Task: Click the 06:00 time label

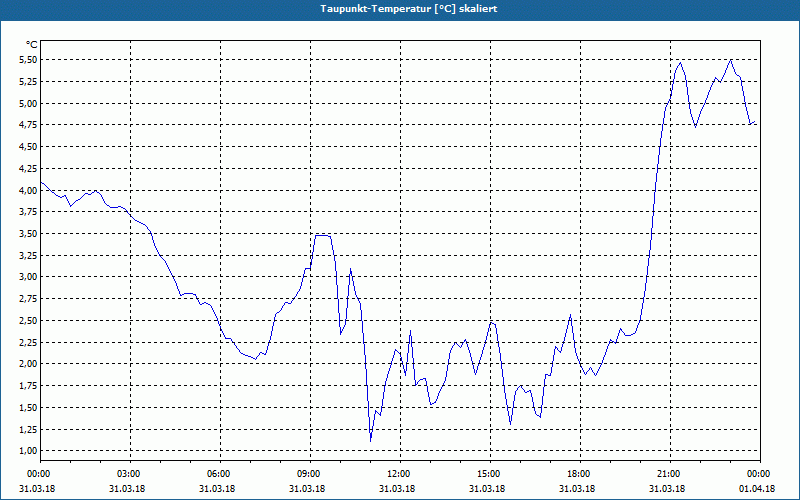Action: coord(220,473)
